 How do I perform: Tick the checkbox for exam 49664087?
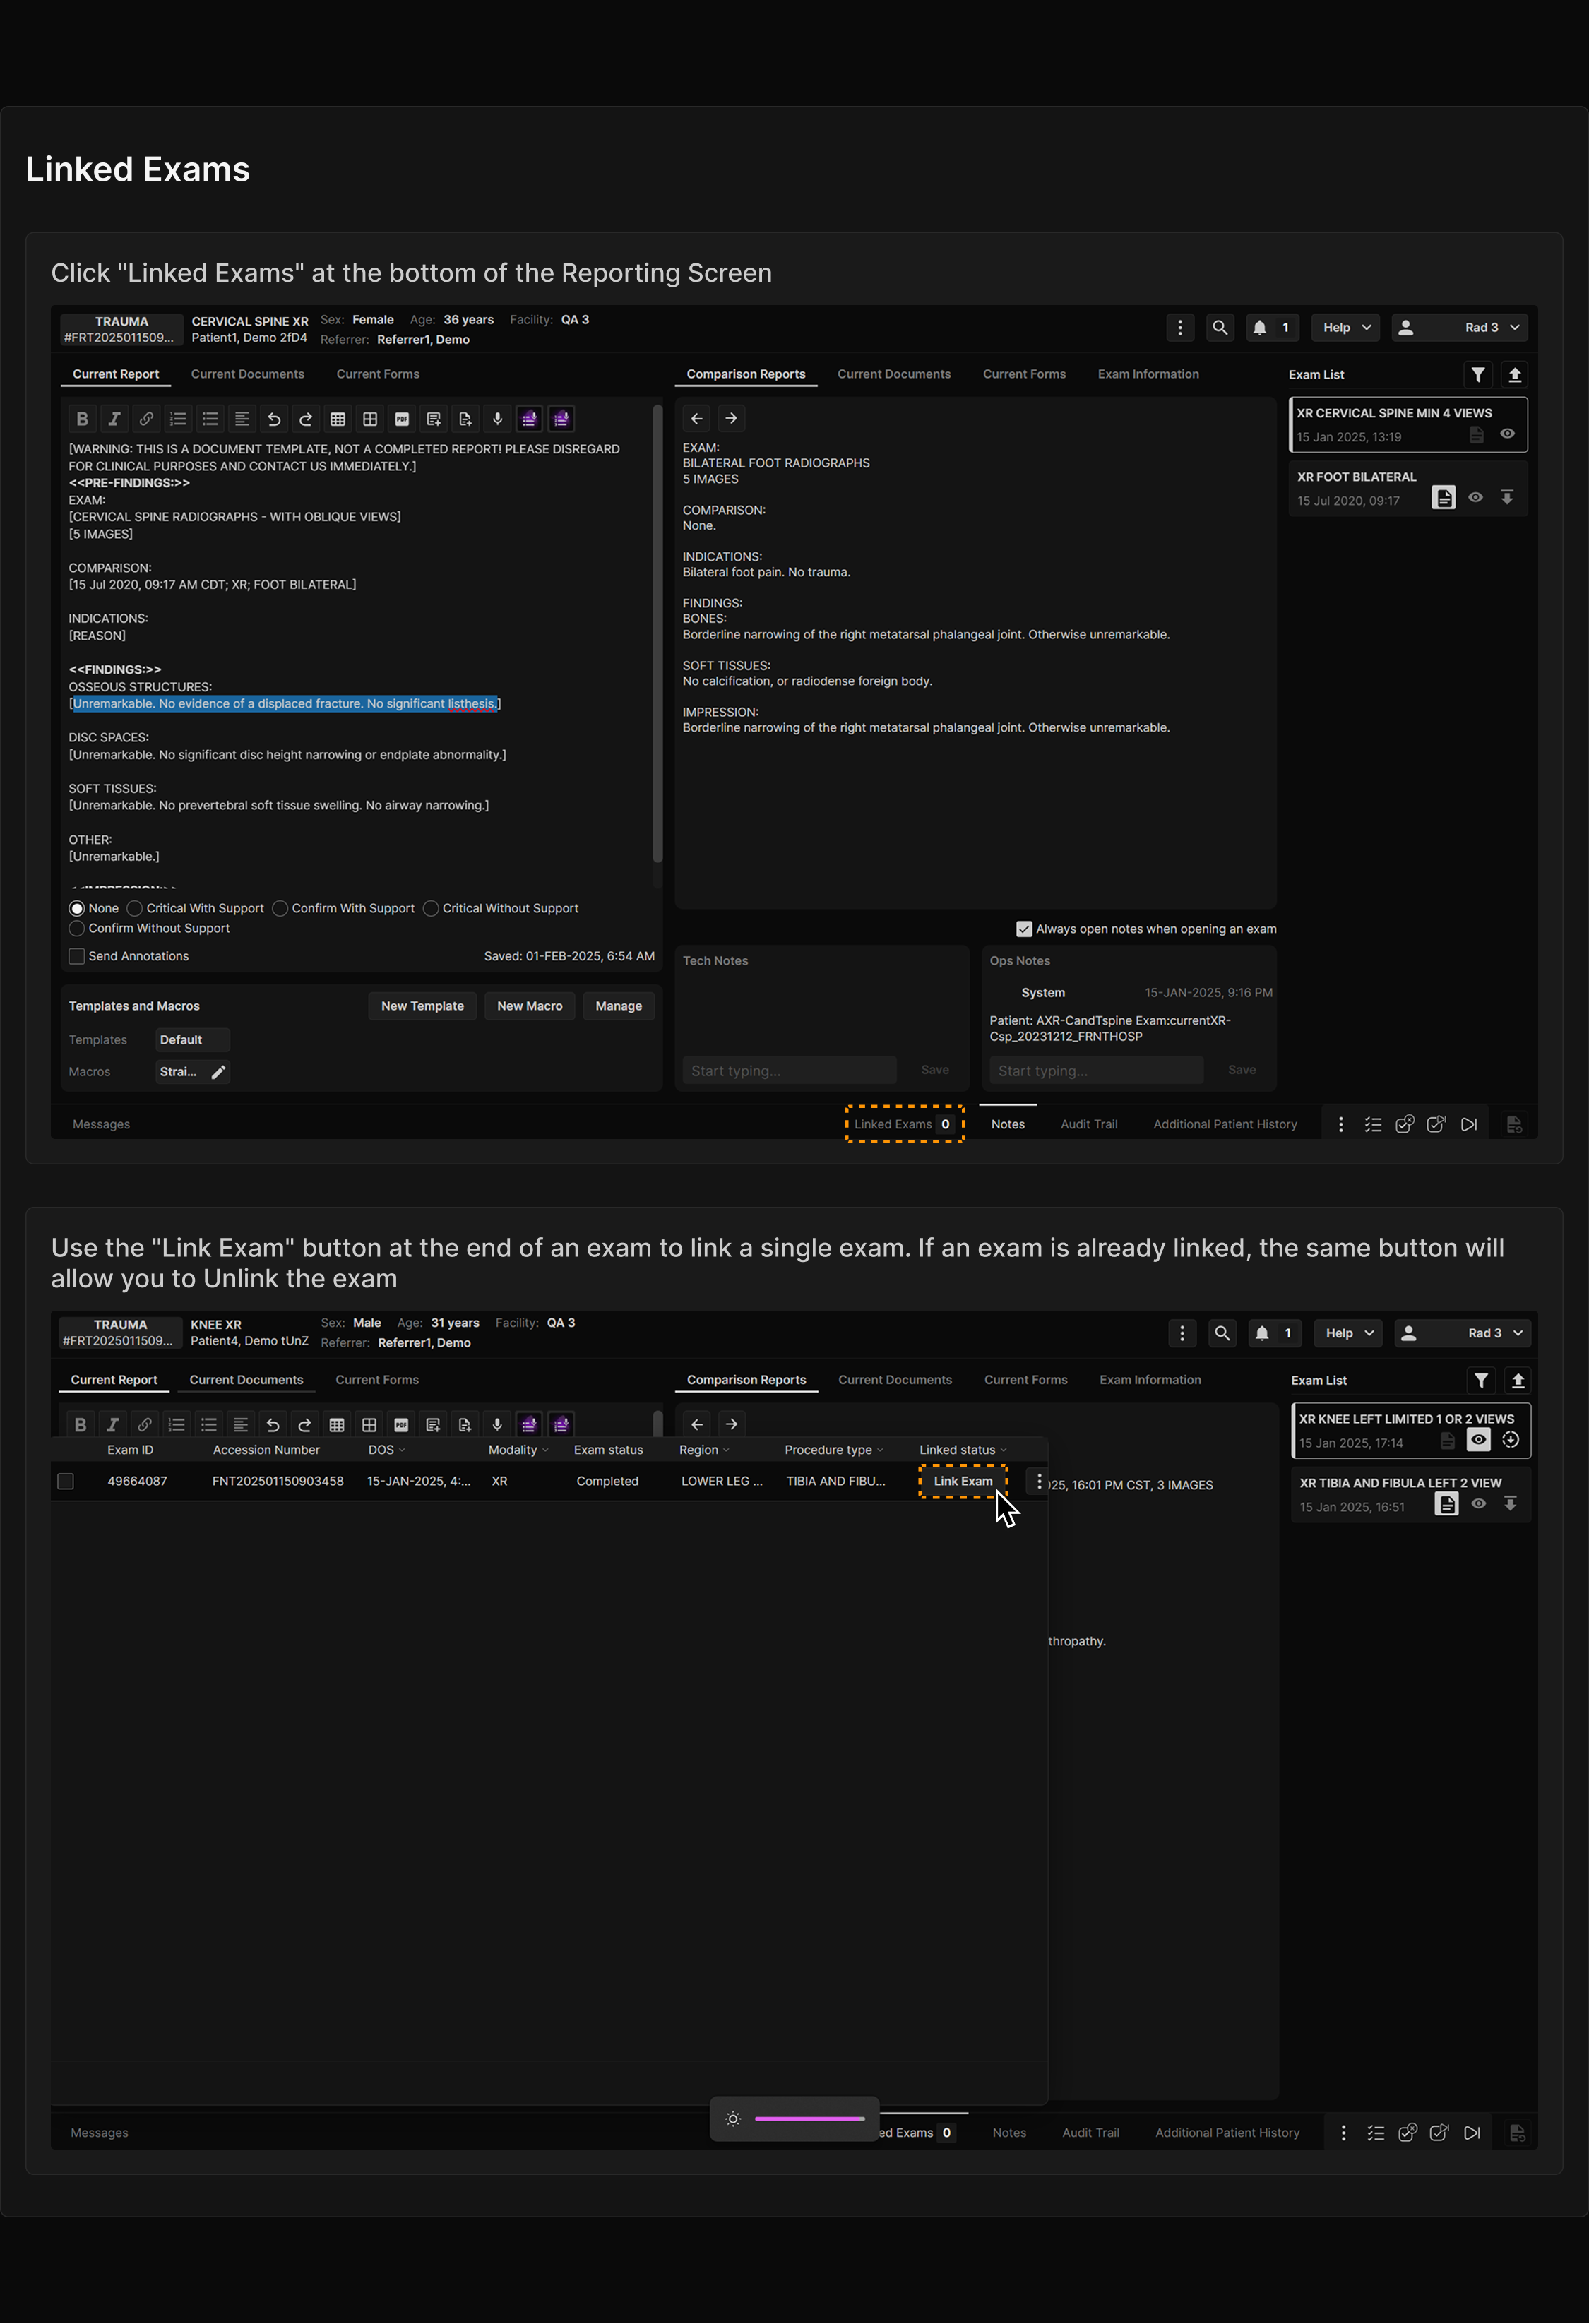(x=66, y=1482)
